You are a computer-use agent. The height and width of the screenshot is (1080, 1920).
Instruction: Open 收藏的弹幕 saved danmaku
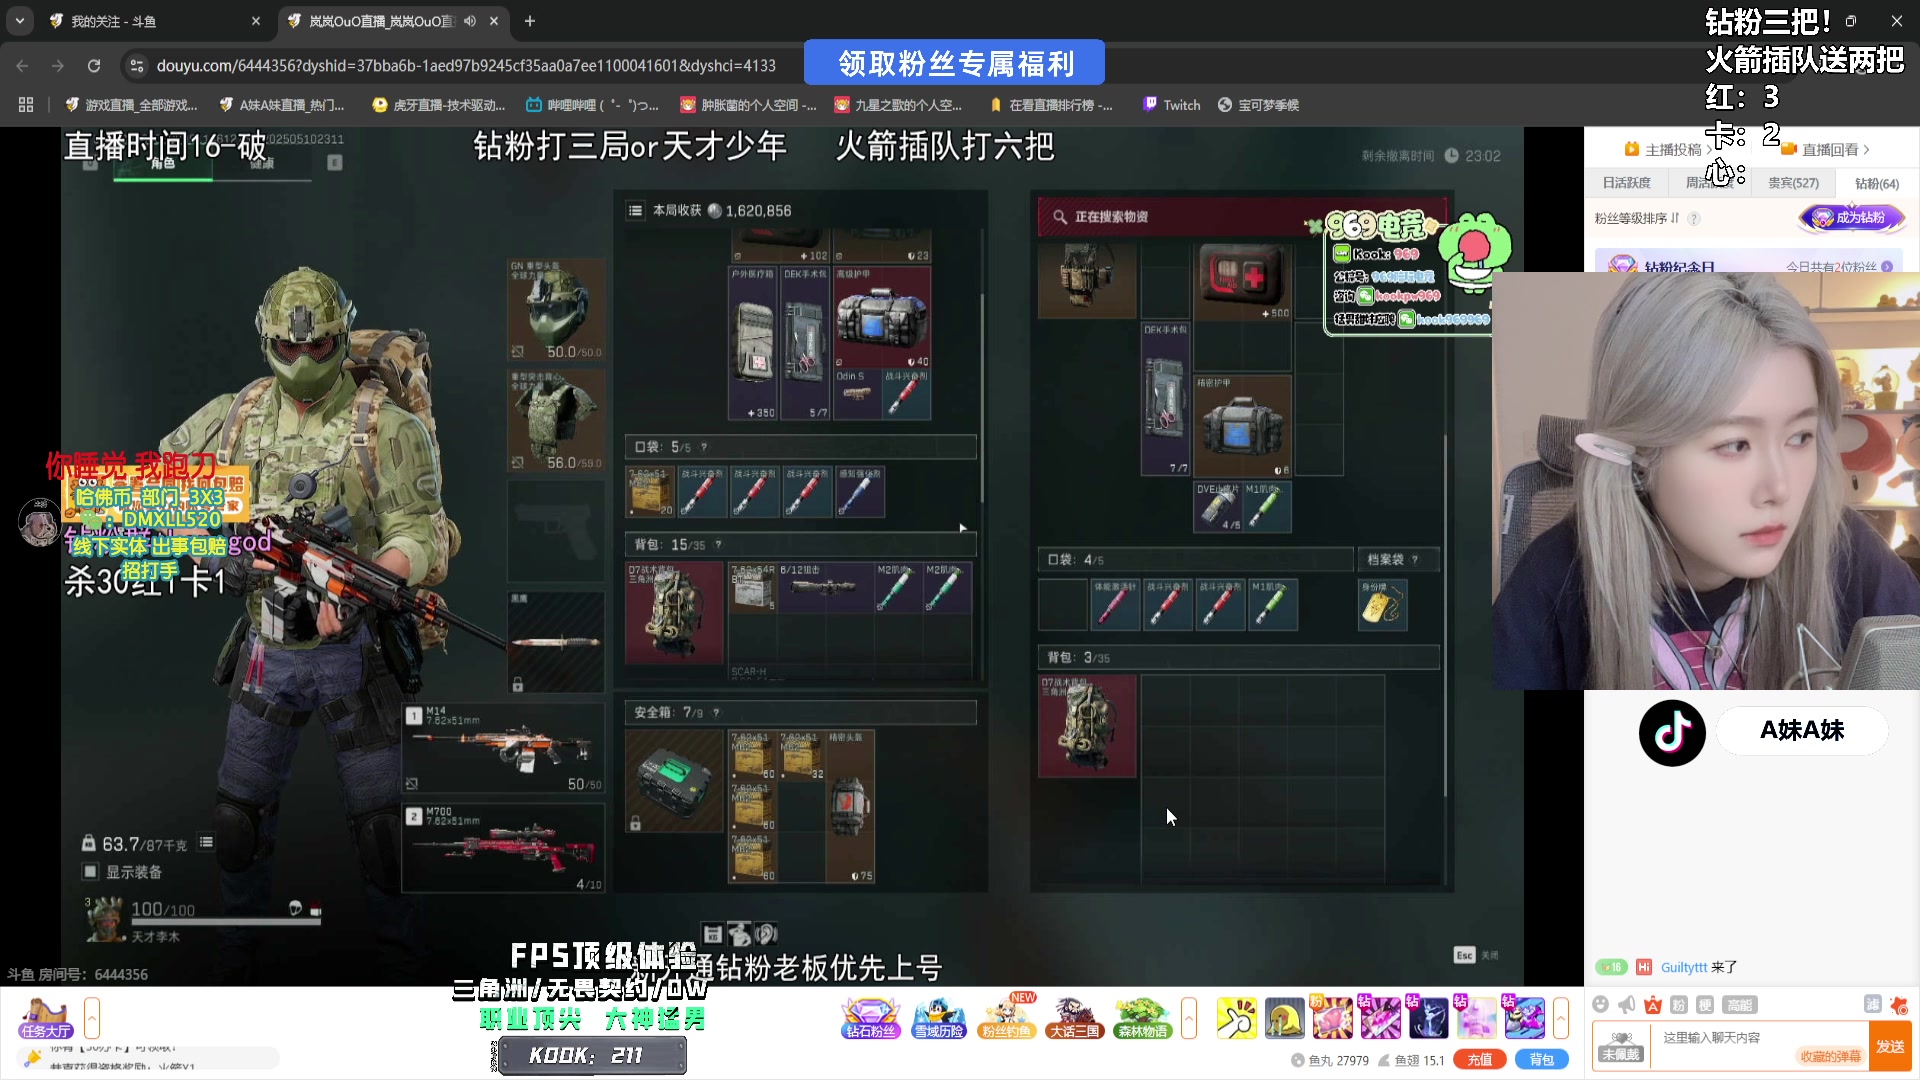tap(1830, 1057)
